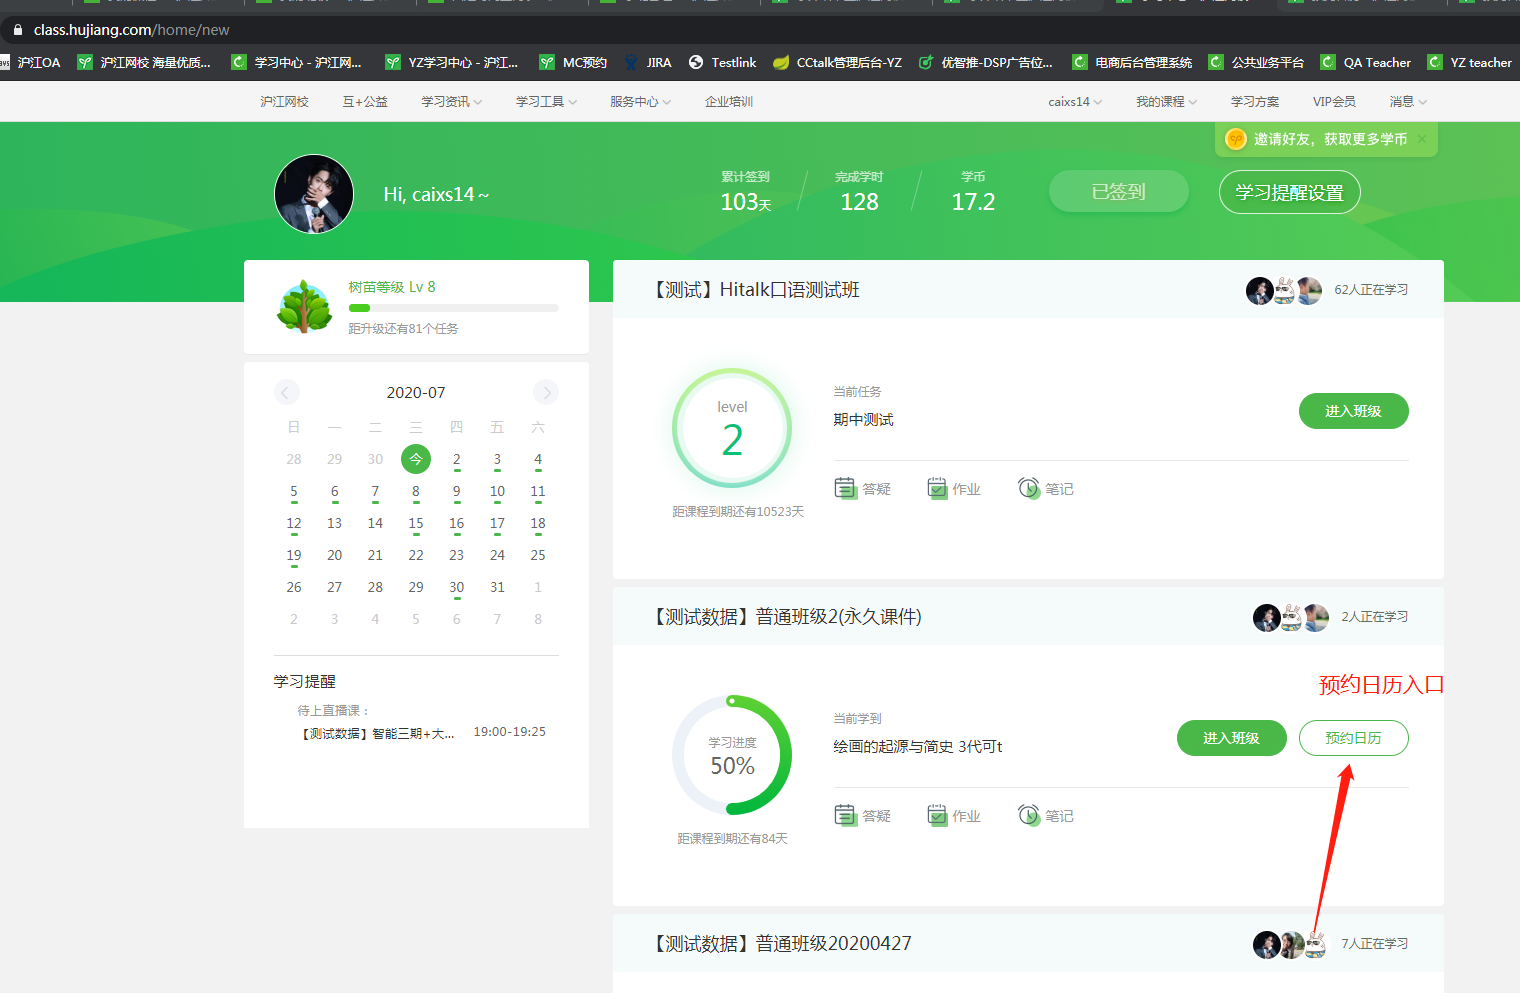The height and width of the screenshot is (993, 1520).
Task: Select 企业培训 in the top navigation
Action: pos(728,102)
